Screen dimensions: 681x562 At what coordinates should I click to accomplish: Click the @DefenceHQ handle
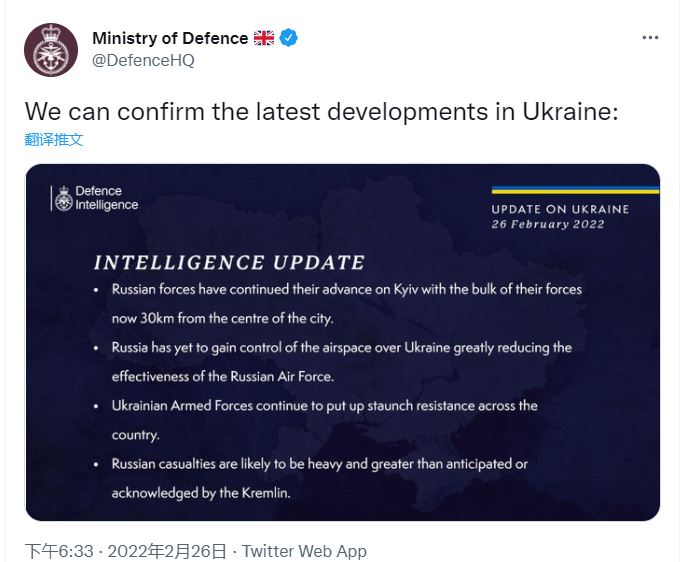click(142, 60)
